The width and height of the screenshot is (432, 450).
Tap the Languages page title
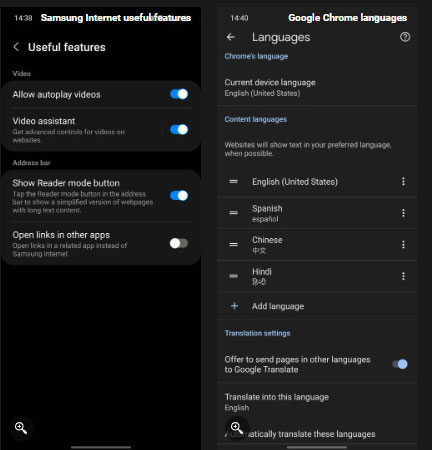281,37
